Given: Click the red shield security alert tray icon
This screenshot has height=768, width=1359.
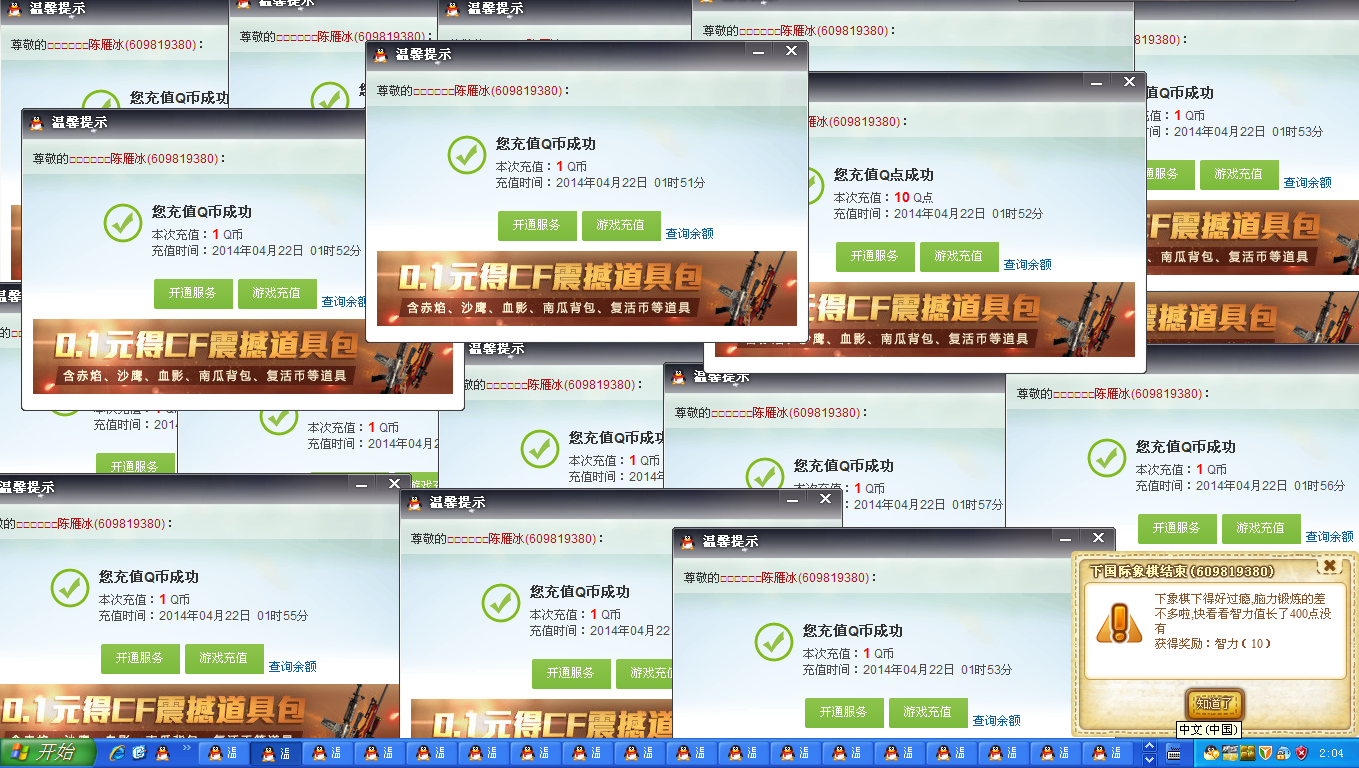Looking at the screenshot, I should [x=1301, y=753].
